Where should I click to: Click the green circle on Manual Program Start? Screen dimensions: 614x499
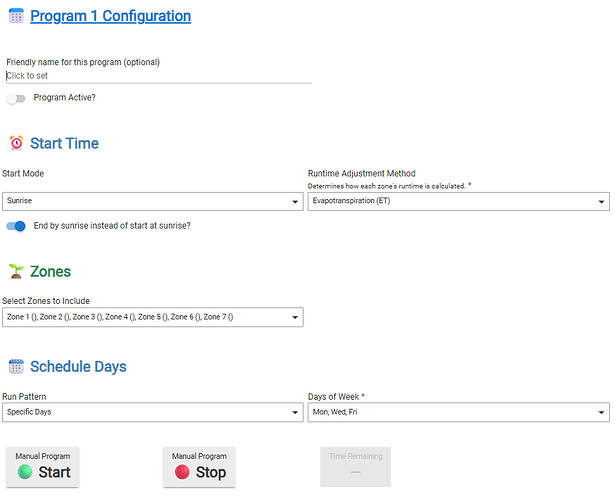pyautogui.click(x=25, y=472)
